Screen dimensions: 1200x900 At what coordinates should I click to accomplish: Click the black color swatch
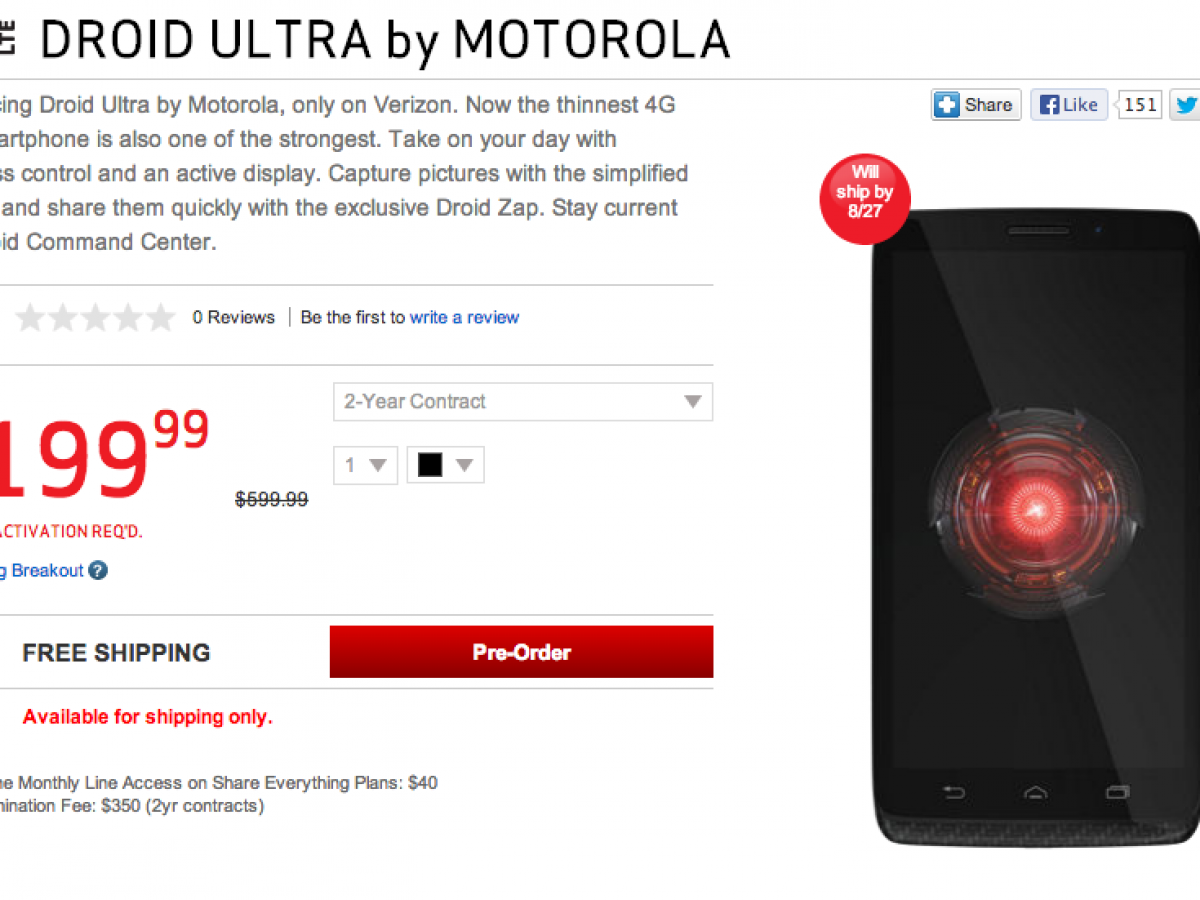(x=430, y=465)
